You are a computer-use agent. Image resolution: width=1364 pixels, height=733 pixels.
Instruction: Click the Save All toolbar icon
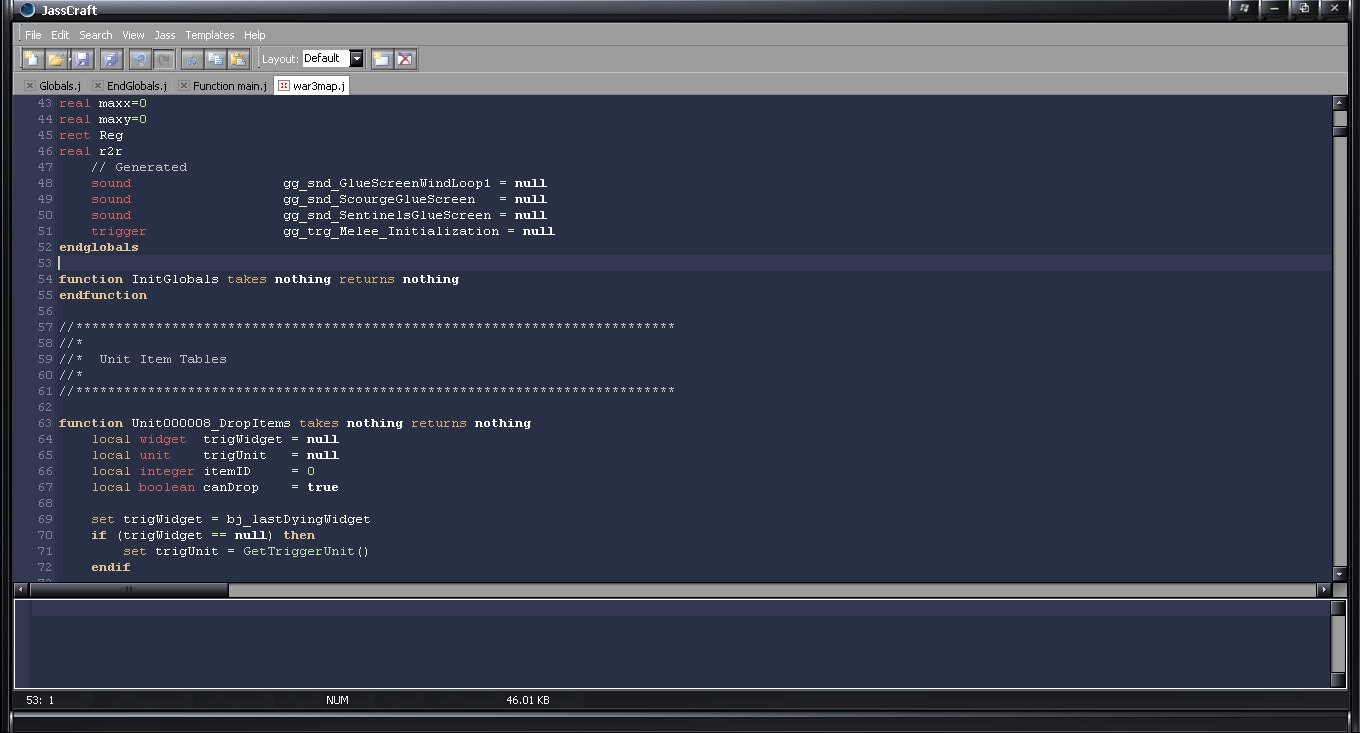[111, 59]
